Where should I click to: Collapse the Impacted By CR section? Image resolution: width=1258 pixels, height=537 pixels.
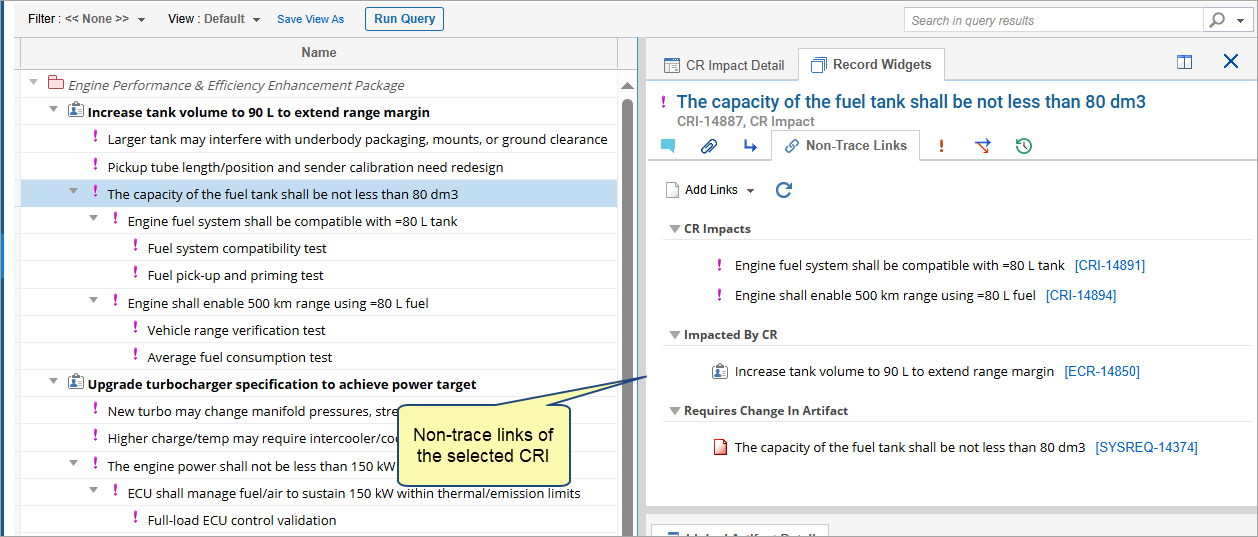(x=674, y=335)
